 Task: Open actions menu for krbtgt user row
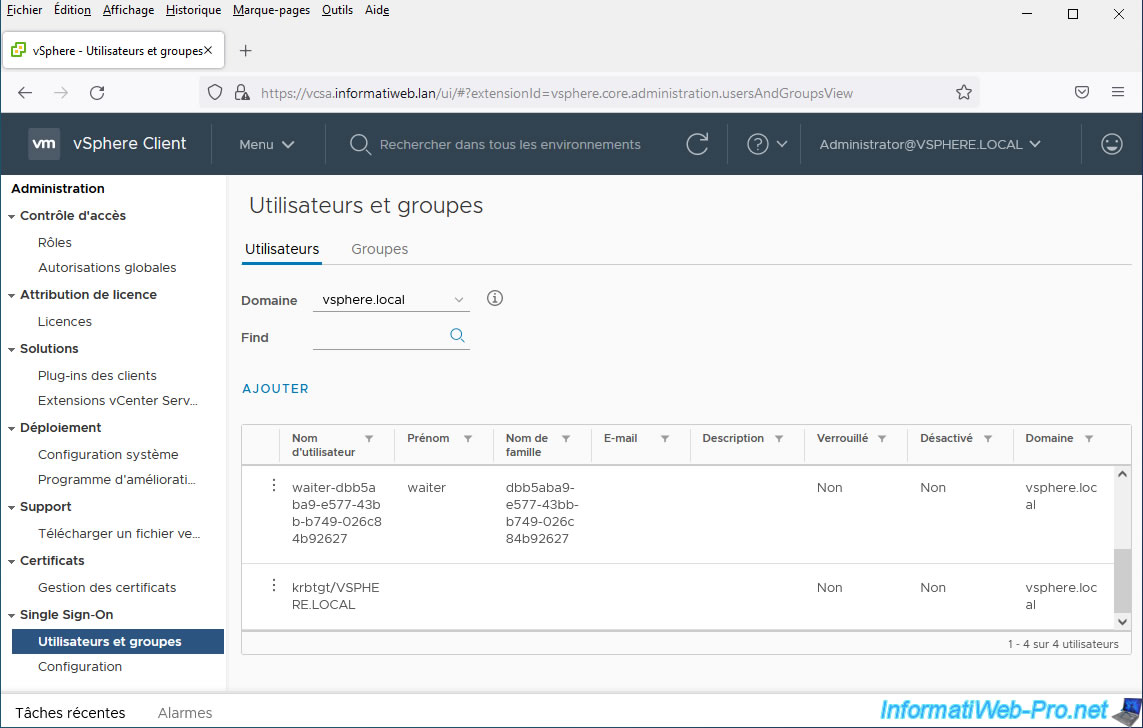click(273, 585)
